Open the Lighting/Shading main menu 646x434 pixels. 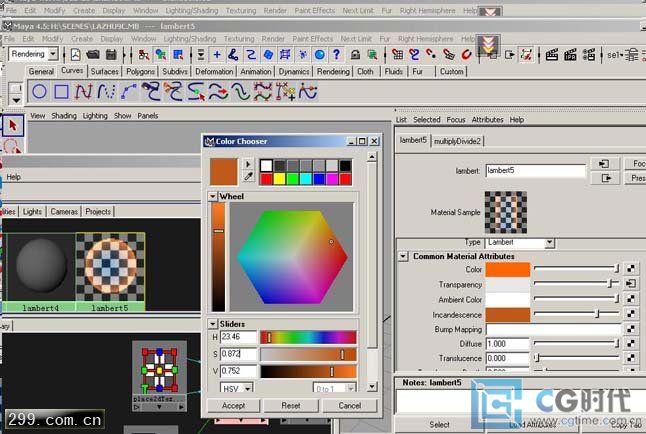[x=190, y=39]
